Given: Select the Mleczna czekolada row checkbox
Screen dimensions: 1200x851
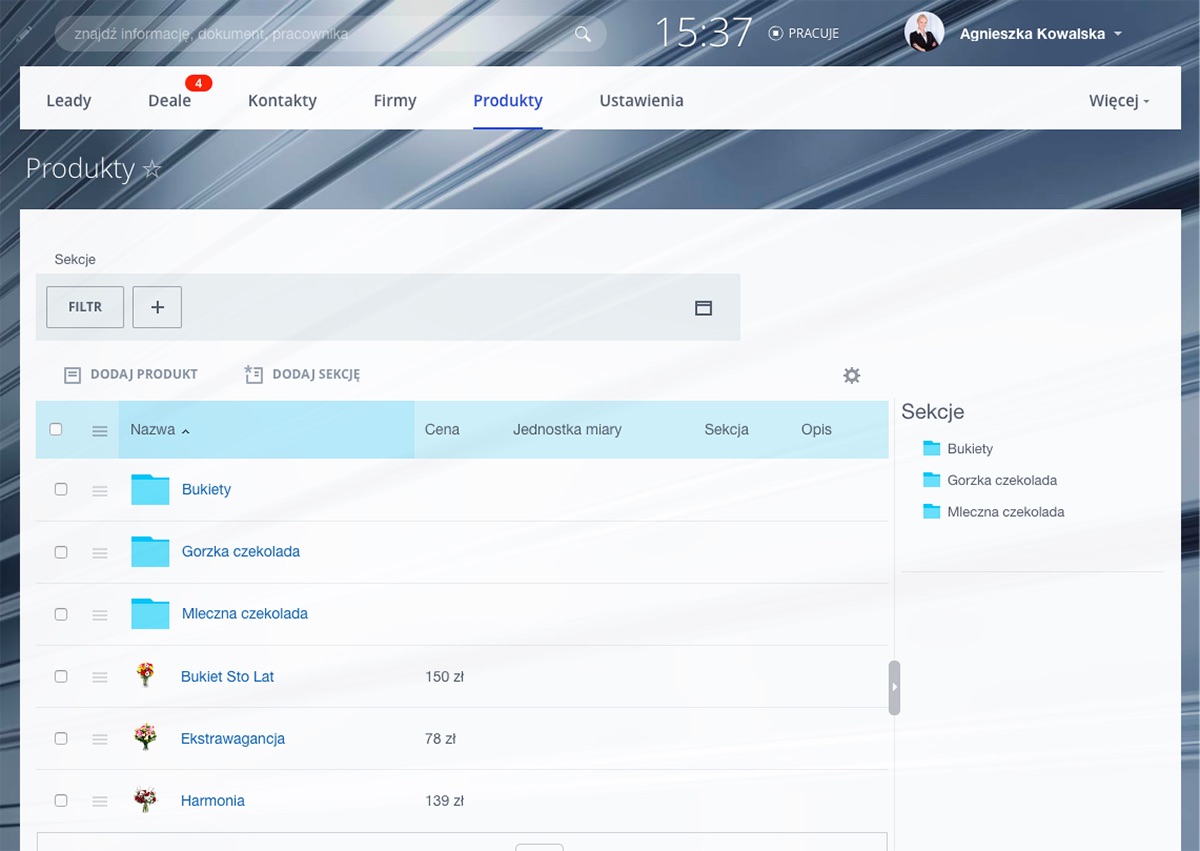Looking at the screenshot, I should click(61, 614).
